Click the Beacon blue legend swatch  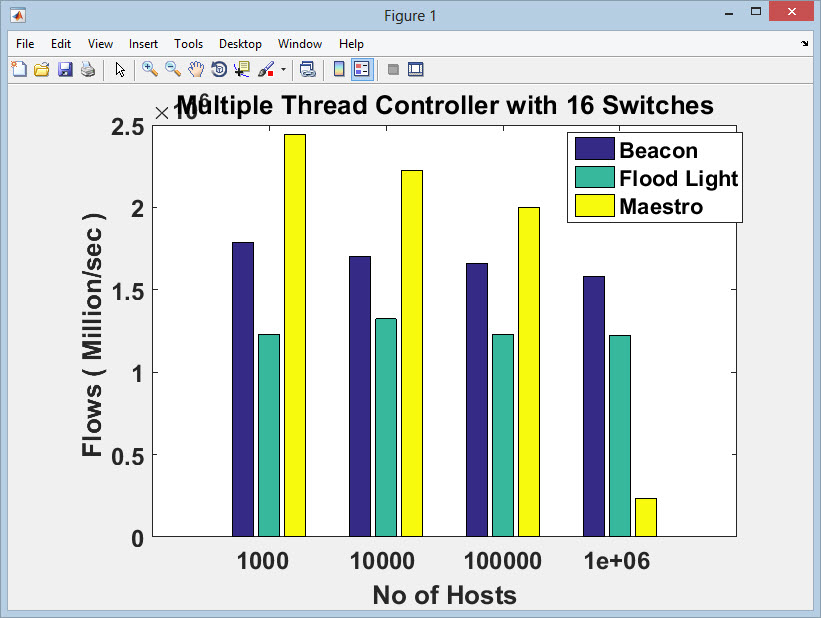click(x=594, y=149)
